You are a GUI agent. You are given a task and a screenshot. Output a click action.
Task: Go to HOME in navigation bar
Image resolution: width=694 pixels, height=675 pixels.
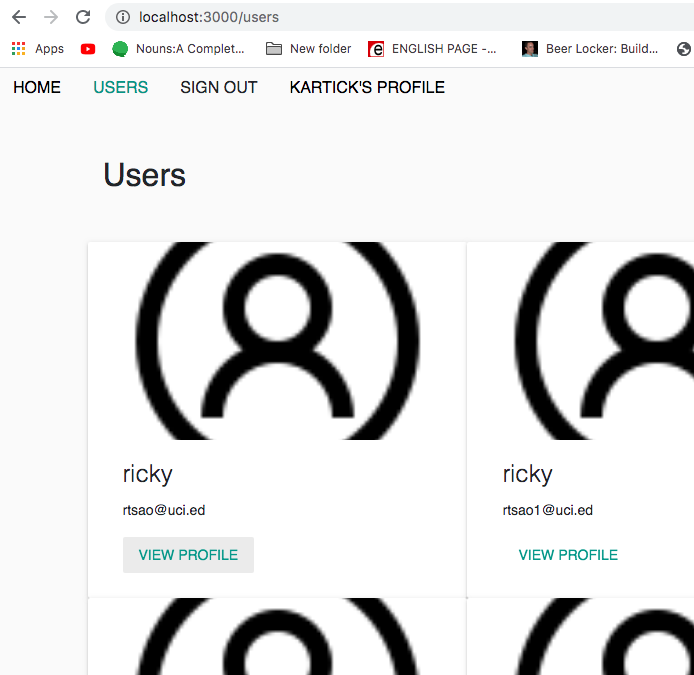click(x=37, y=87)
